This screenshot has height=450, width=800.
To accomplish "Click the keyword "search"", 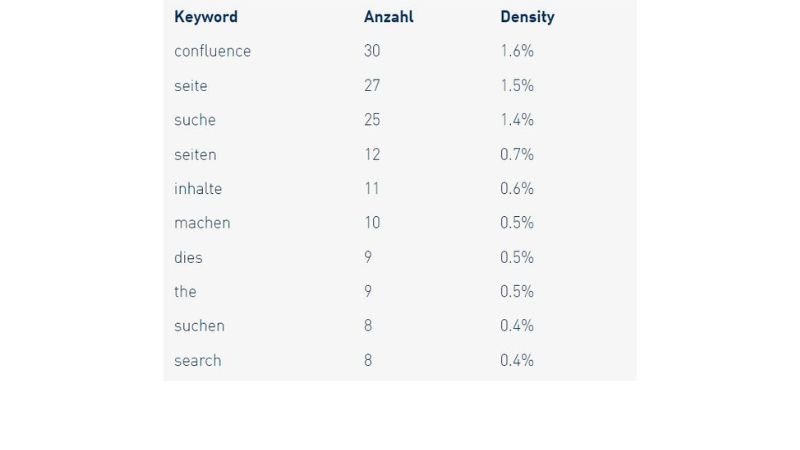I will coord(198,360).
